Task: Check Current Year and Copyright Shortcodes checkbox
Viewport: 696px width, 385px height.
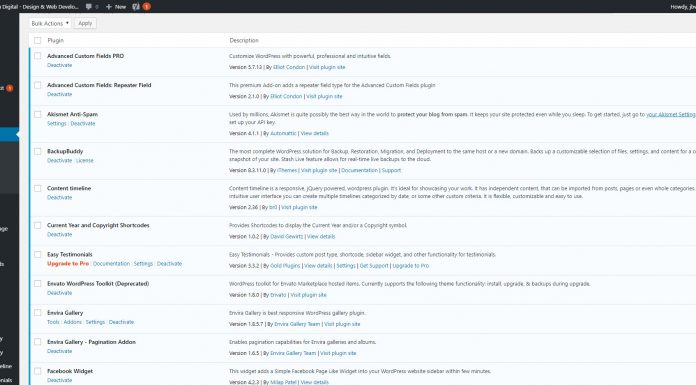Action: tap(38, 226)
